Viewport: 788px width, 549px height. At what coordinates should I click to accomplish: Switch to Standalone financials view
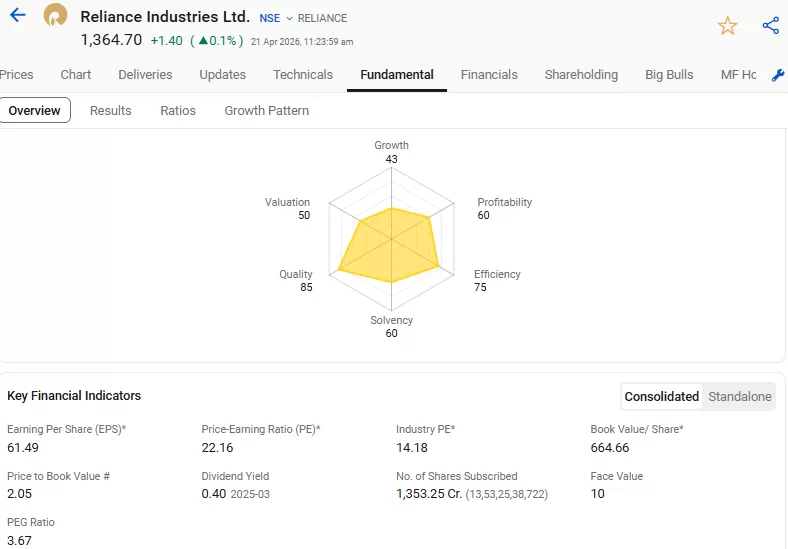pos(740,397)
